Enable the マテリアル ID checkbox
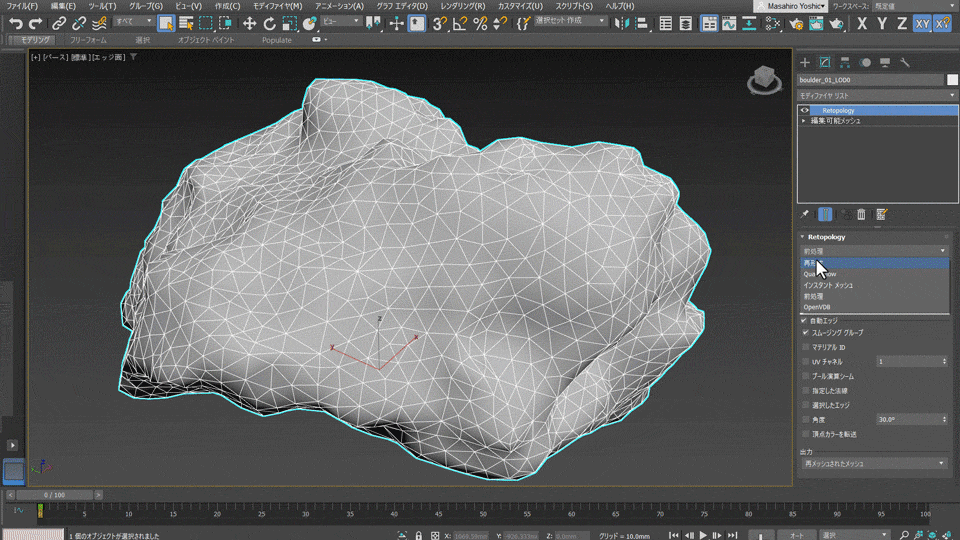Image resolution: width=960 pixels, height=540 pixels. click(x=805, y=347)
